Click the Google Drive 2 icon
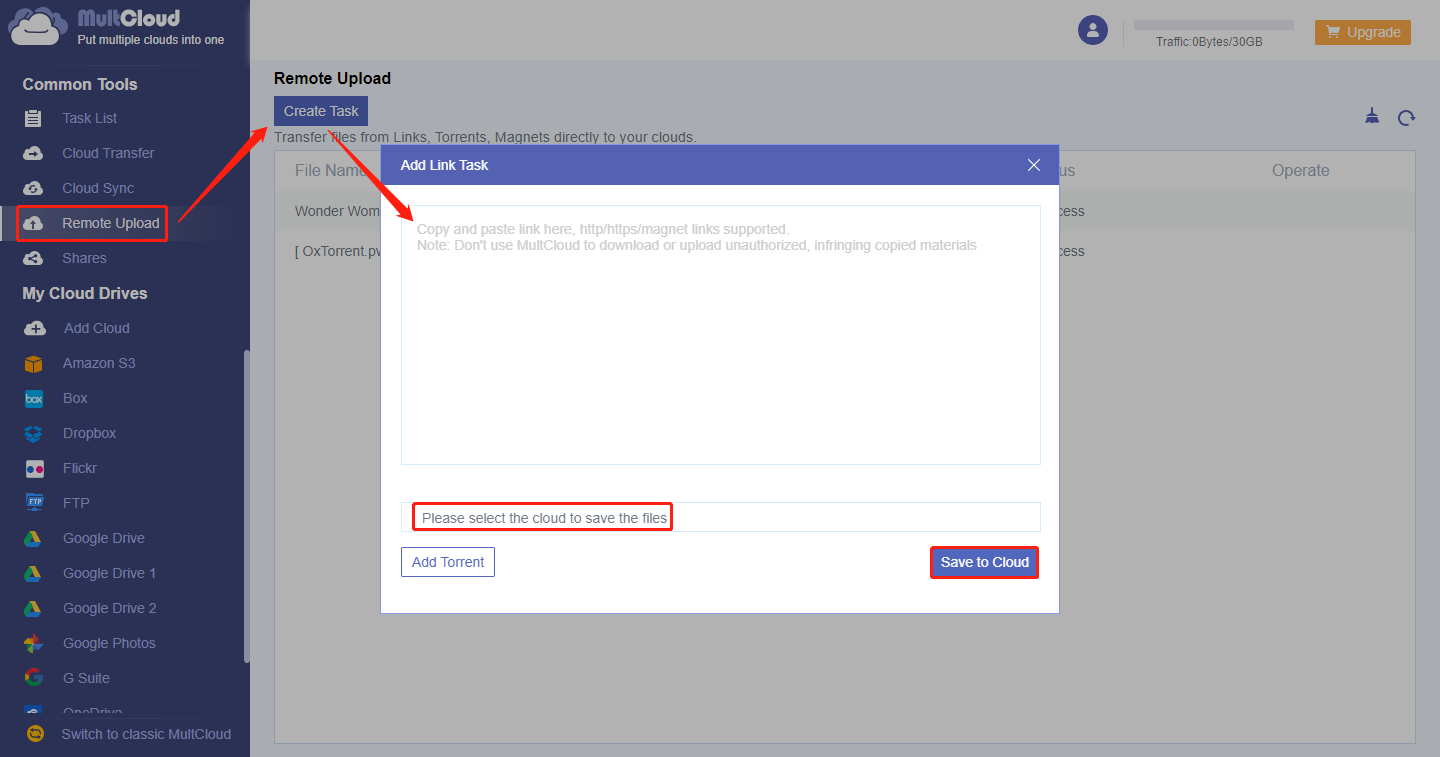Screen dimensions: 1440x757 tap(33, 608)
